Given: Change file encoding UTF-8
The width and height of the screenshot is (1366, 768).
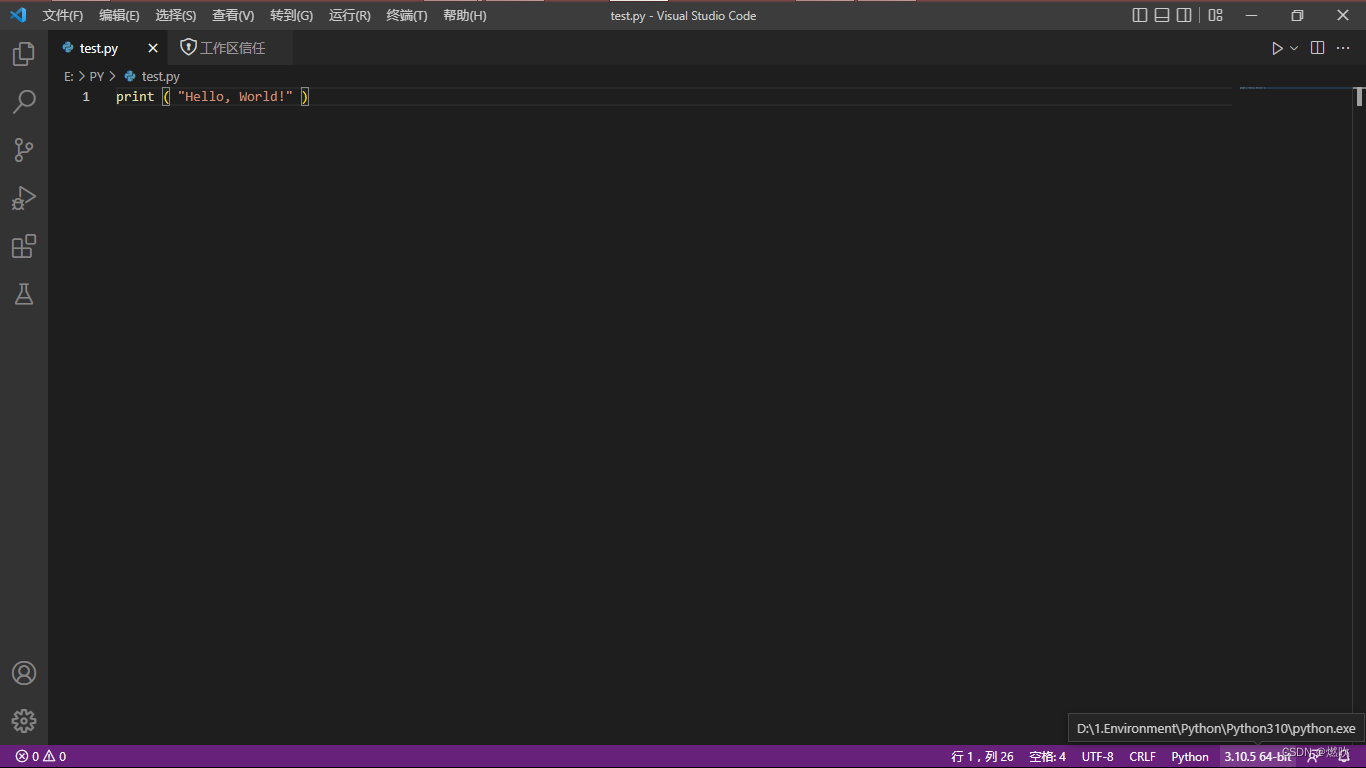Looking at the screenshot, I should pos(1097,757).
